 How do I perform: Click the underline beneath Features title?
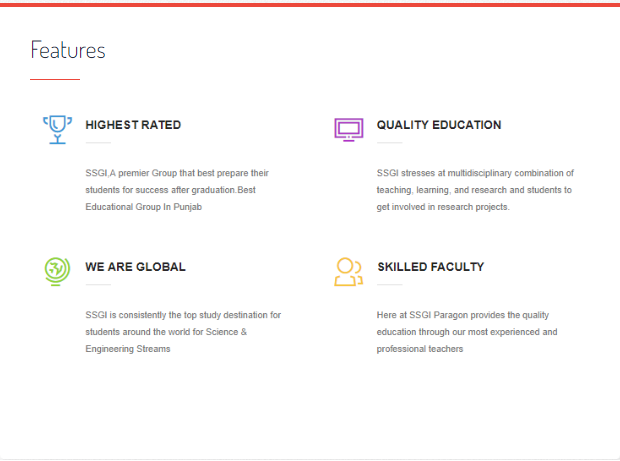point(55,78)
